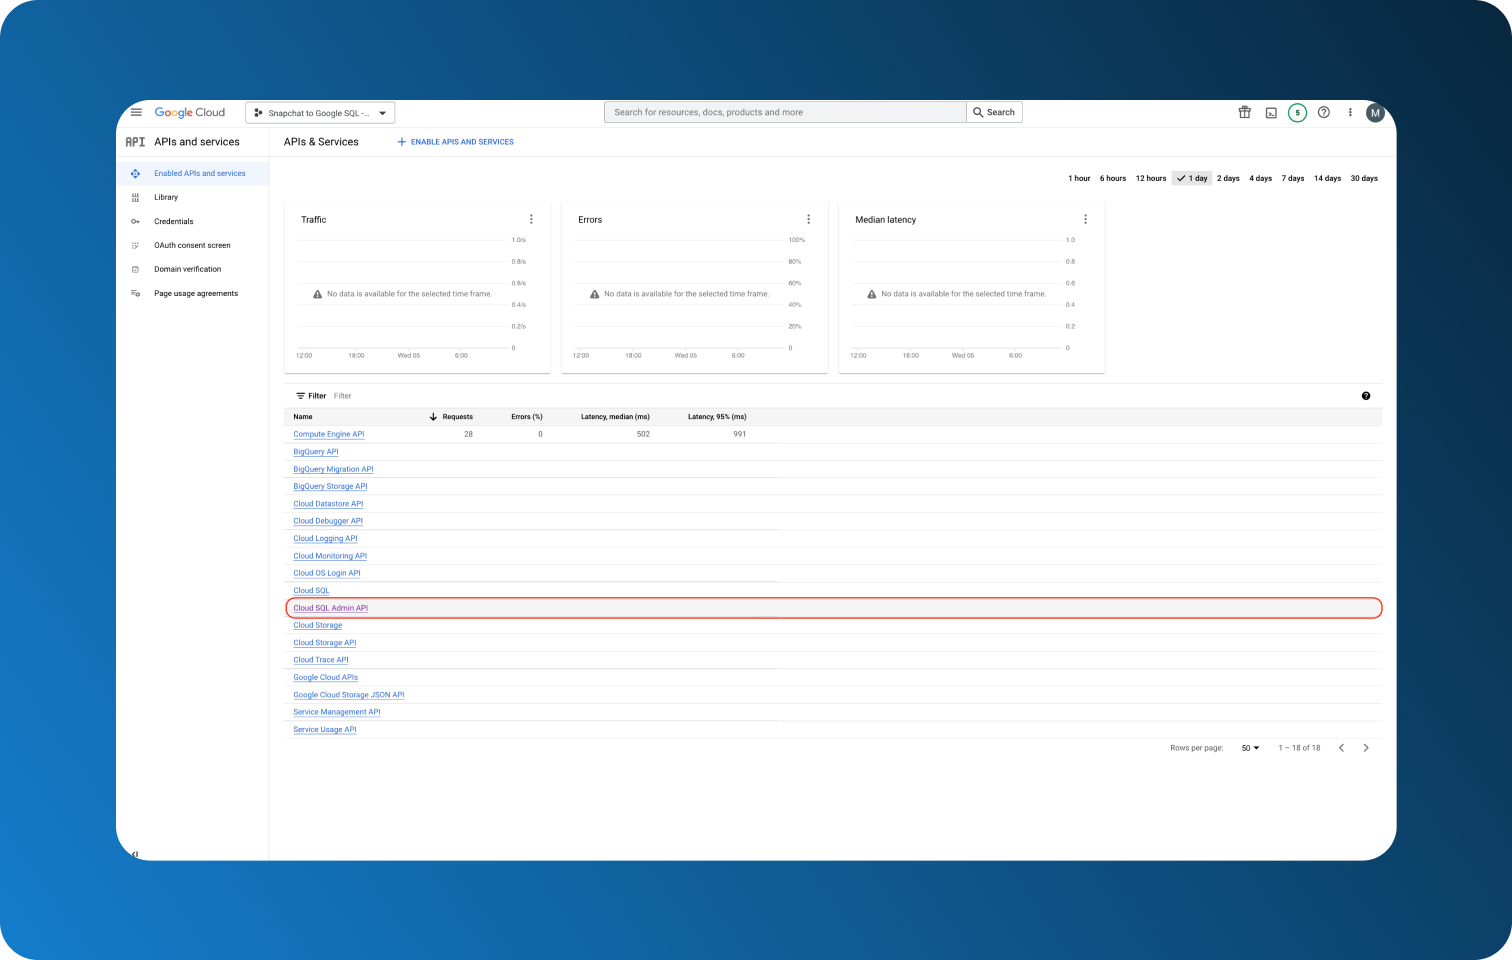This screenshot has width=1512, height=960.
Task: Open BigQuery Migration API link
Action: coord(333,469)
